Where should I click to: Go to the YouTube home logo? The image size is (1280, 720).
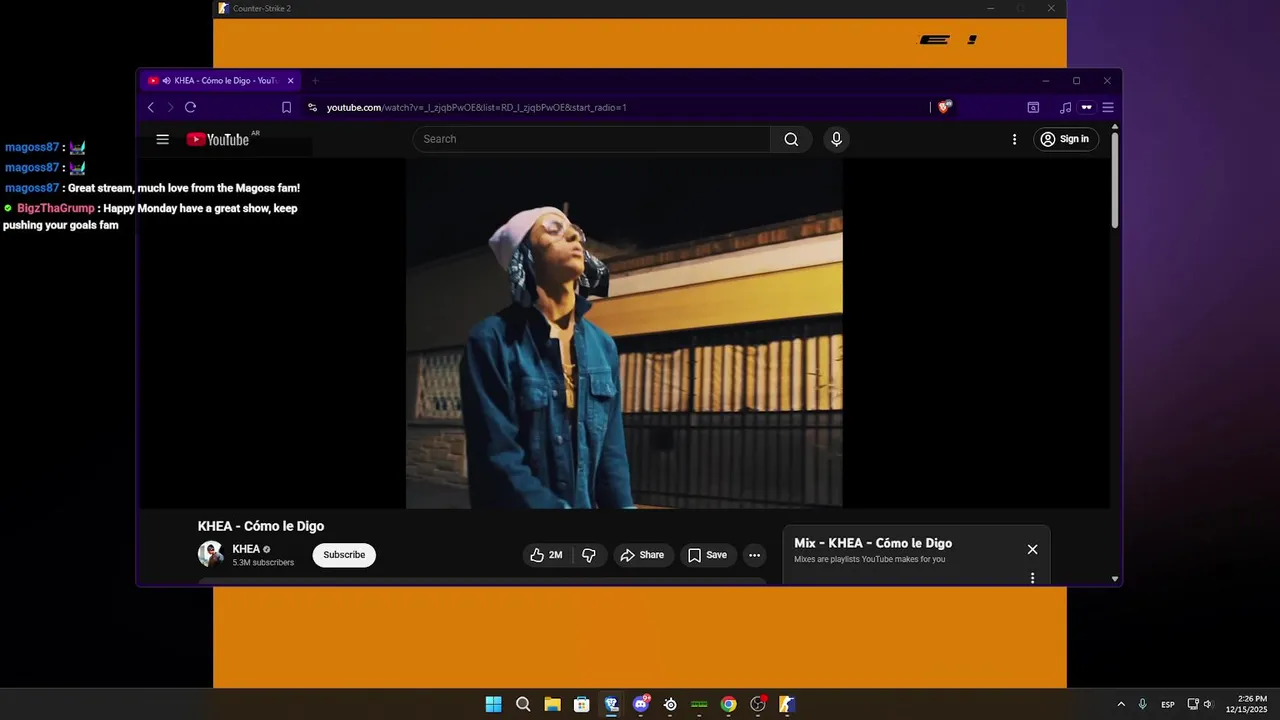point(218,139)
